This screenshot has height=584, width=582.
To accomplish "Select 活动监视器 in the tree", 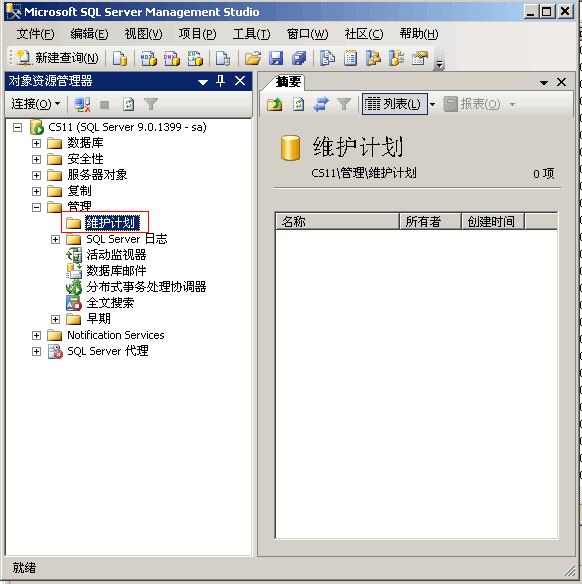I will pyautogui.click(x=116, y=255).
